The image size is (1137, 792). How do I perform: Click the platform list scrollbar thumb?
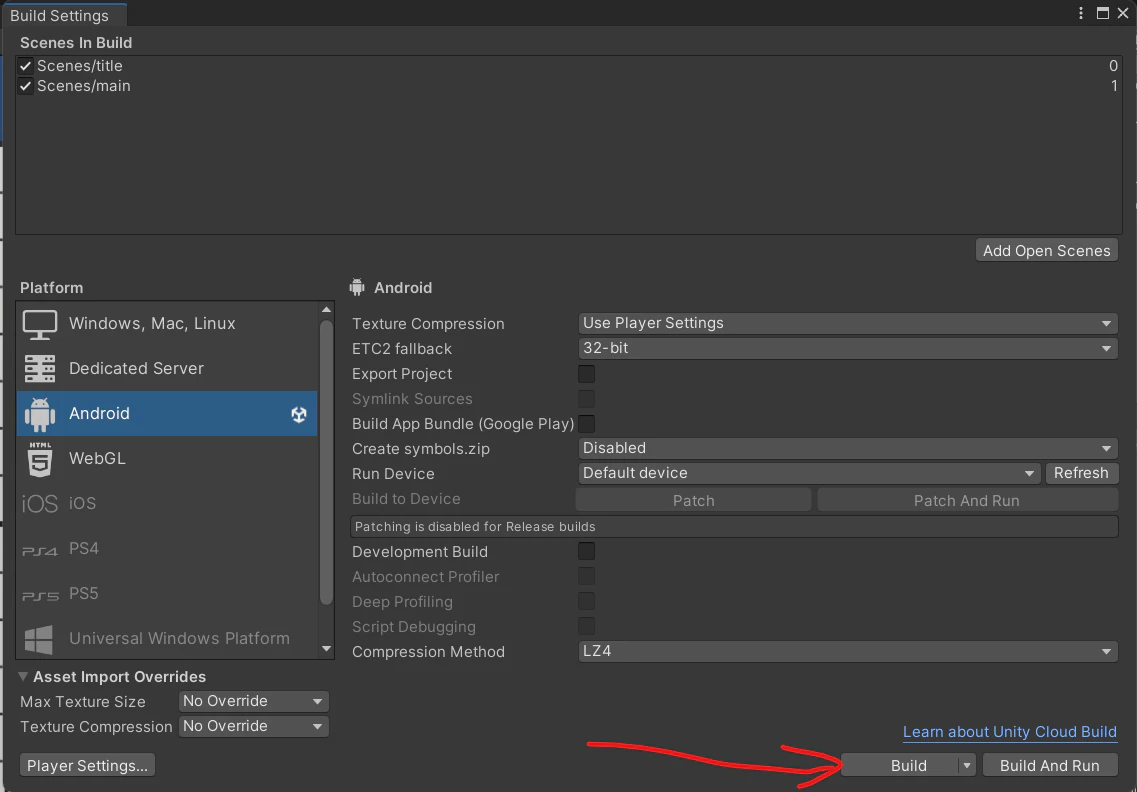click(326, 462)
